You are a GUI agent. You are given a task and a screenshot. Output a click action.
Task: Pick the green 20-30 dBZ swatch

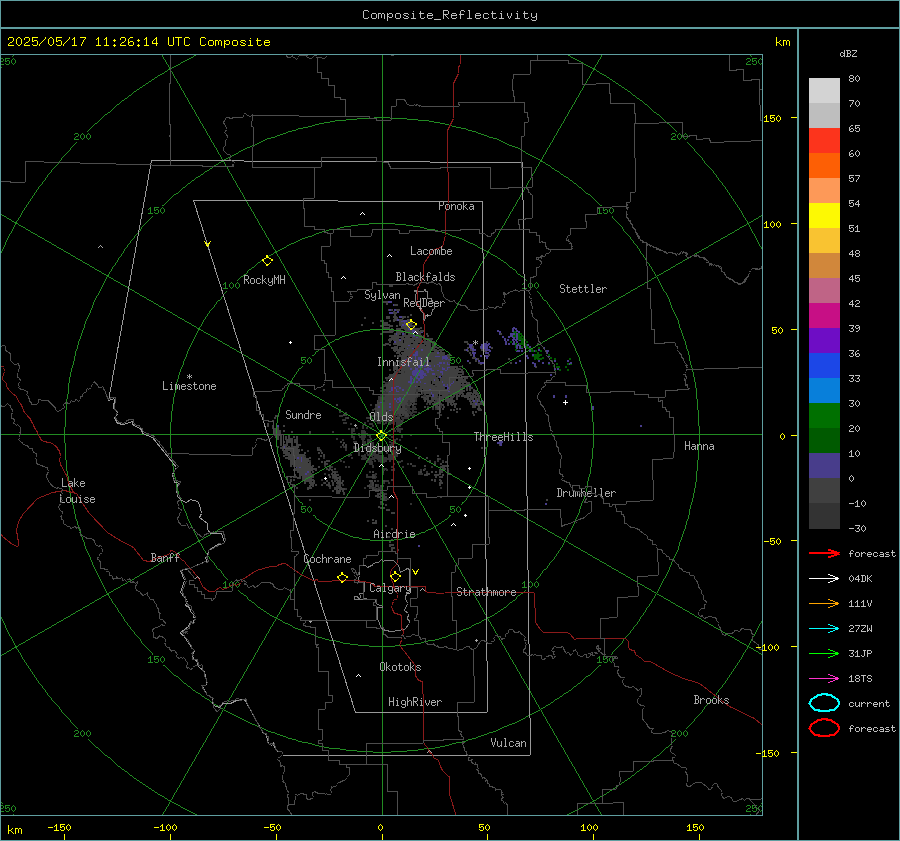tap(824, 415)
